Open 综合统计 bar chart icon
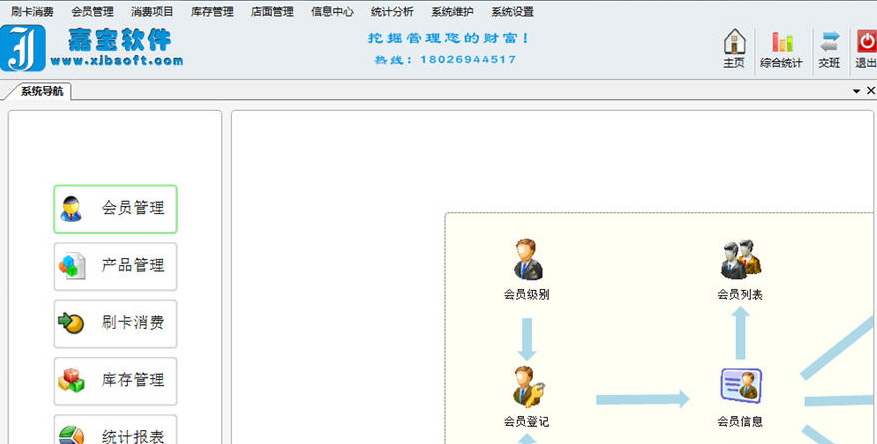This screenshot has width=877, height=444. 782,42
